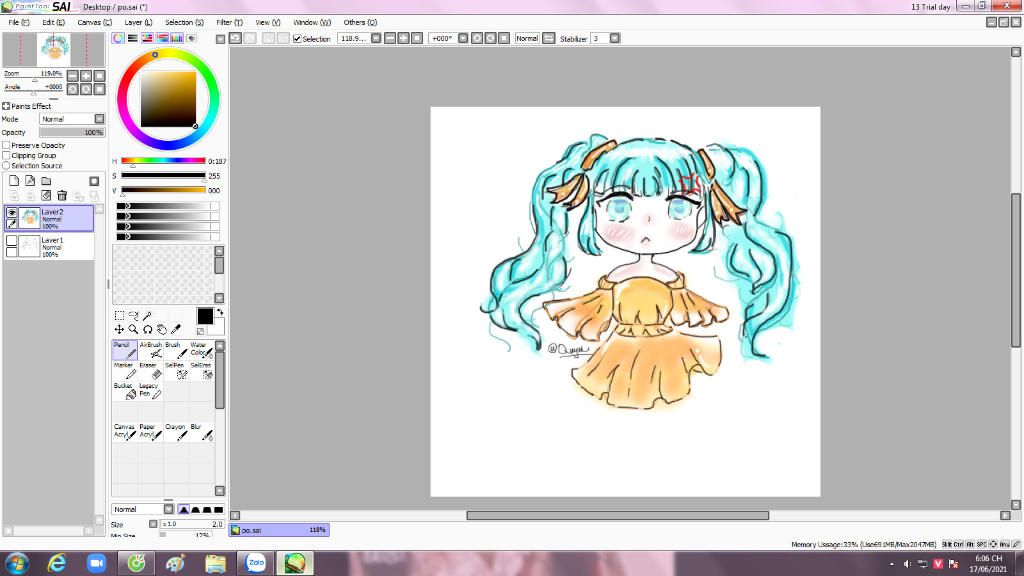Select the Bucket tool
1024x576 pixels.
point(124,391)
